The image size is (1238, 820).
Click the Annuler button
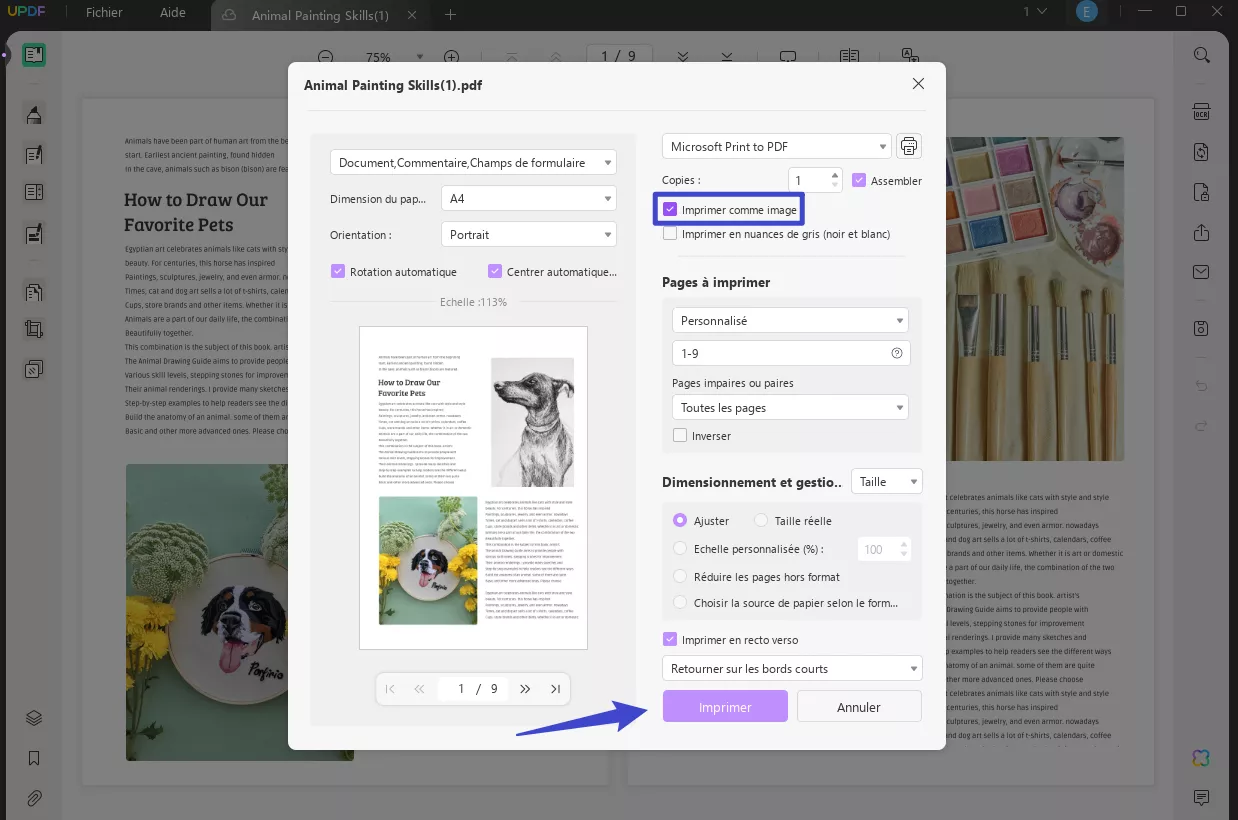[859, 707]
